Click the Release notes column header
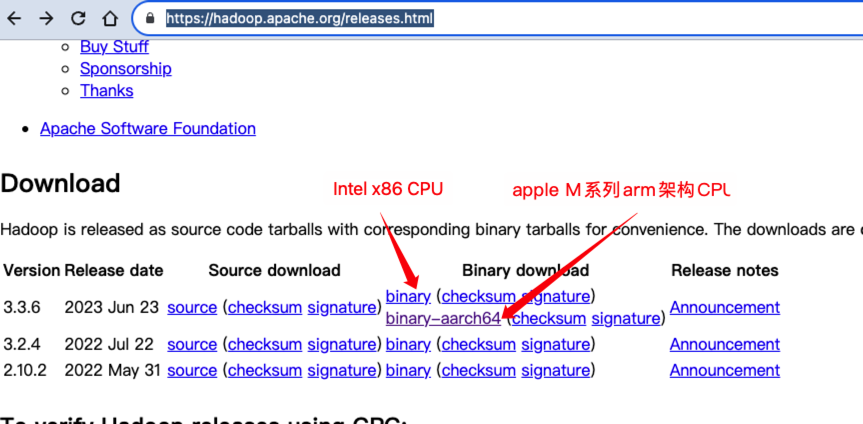 (725, 270)
